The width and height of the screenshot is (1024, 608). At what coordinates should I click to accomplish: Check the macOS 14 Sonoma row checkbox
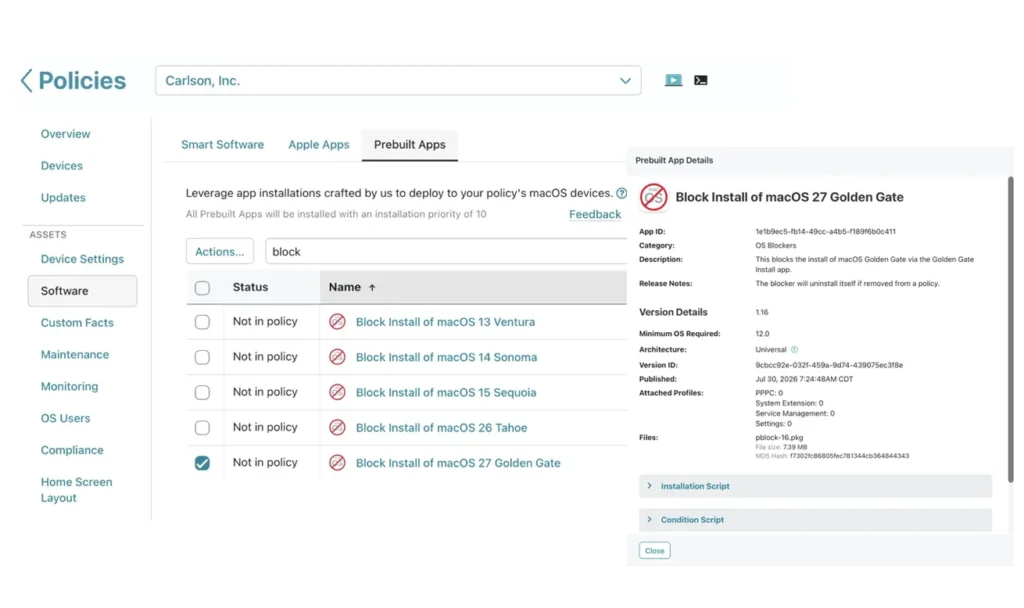pos(202,357)
